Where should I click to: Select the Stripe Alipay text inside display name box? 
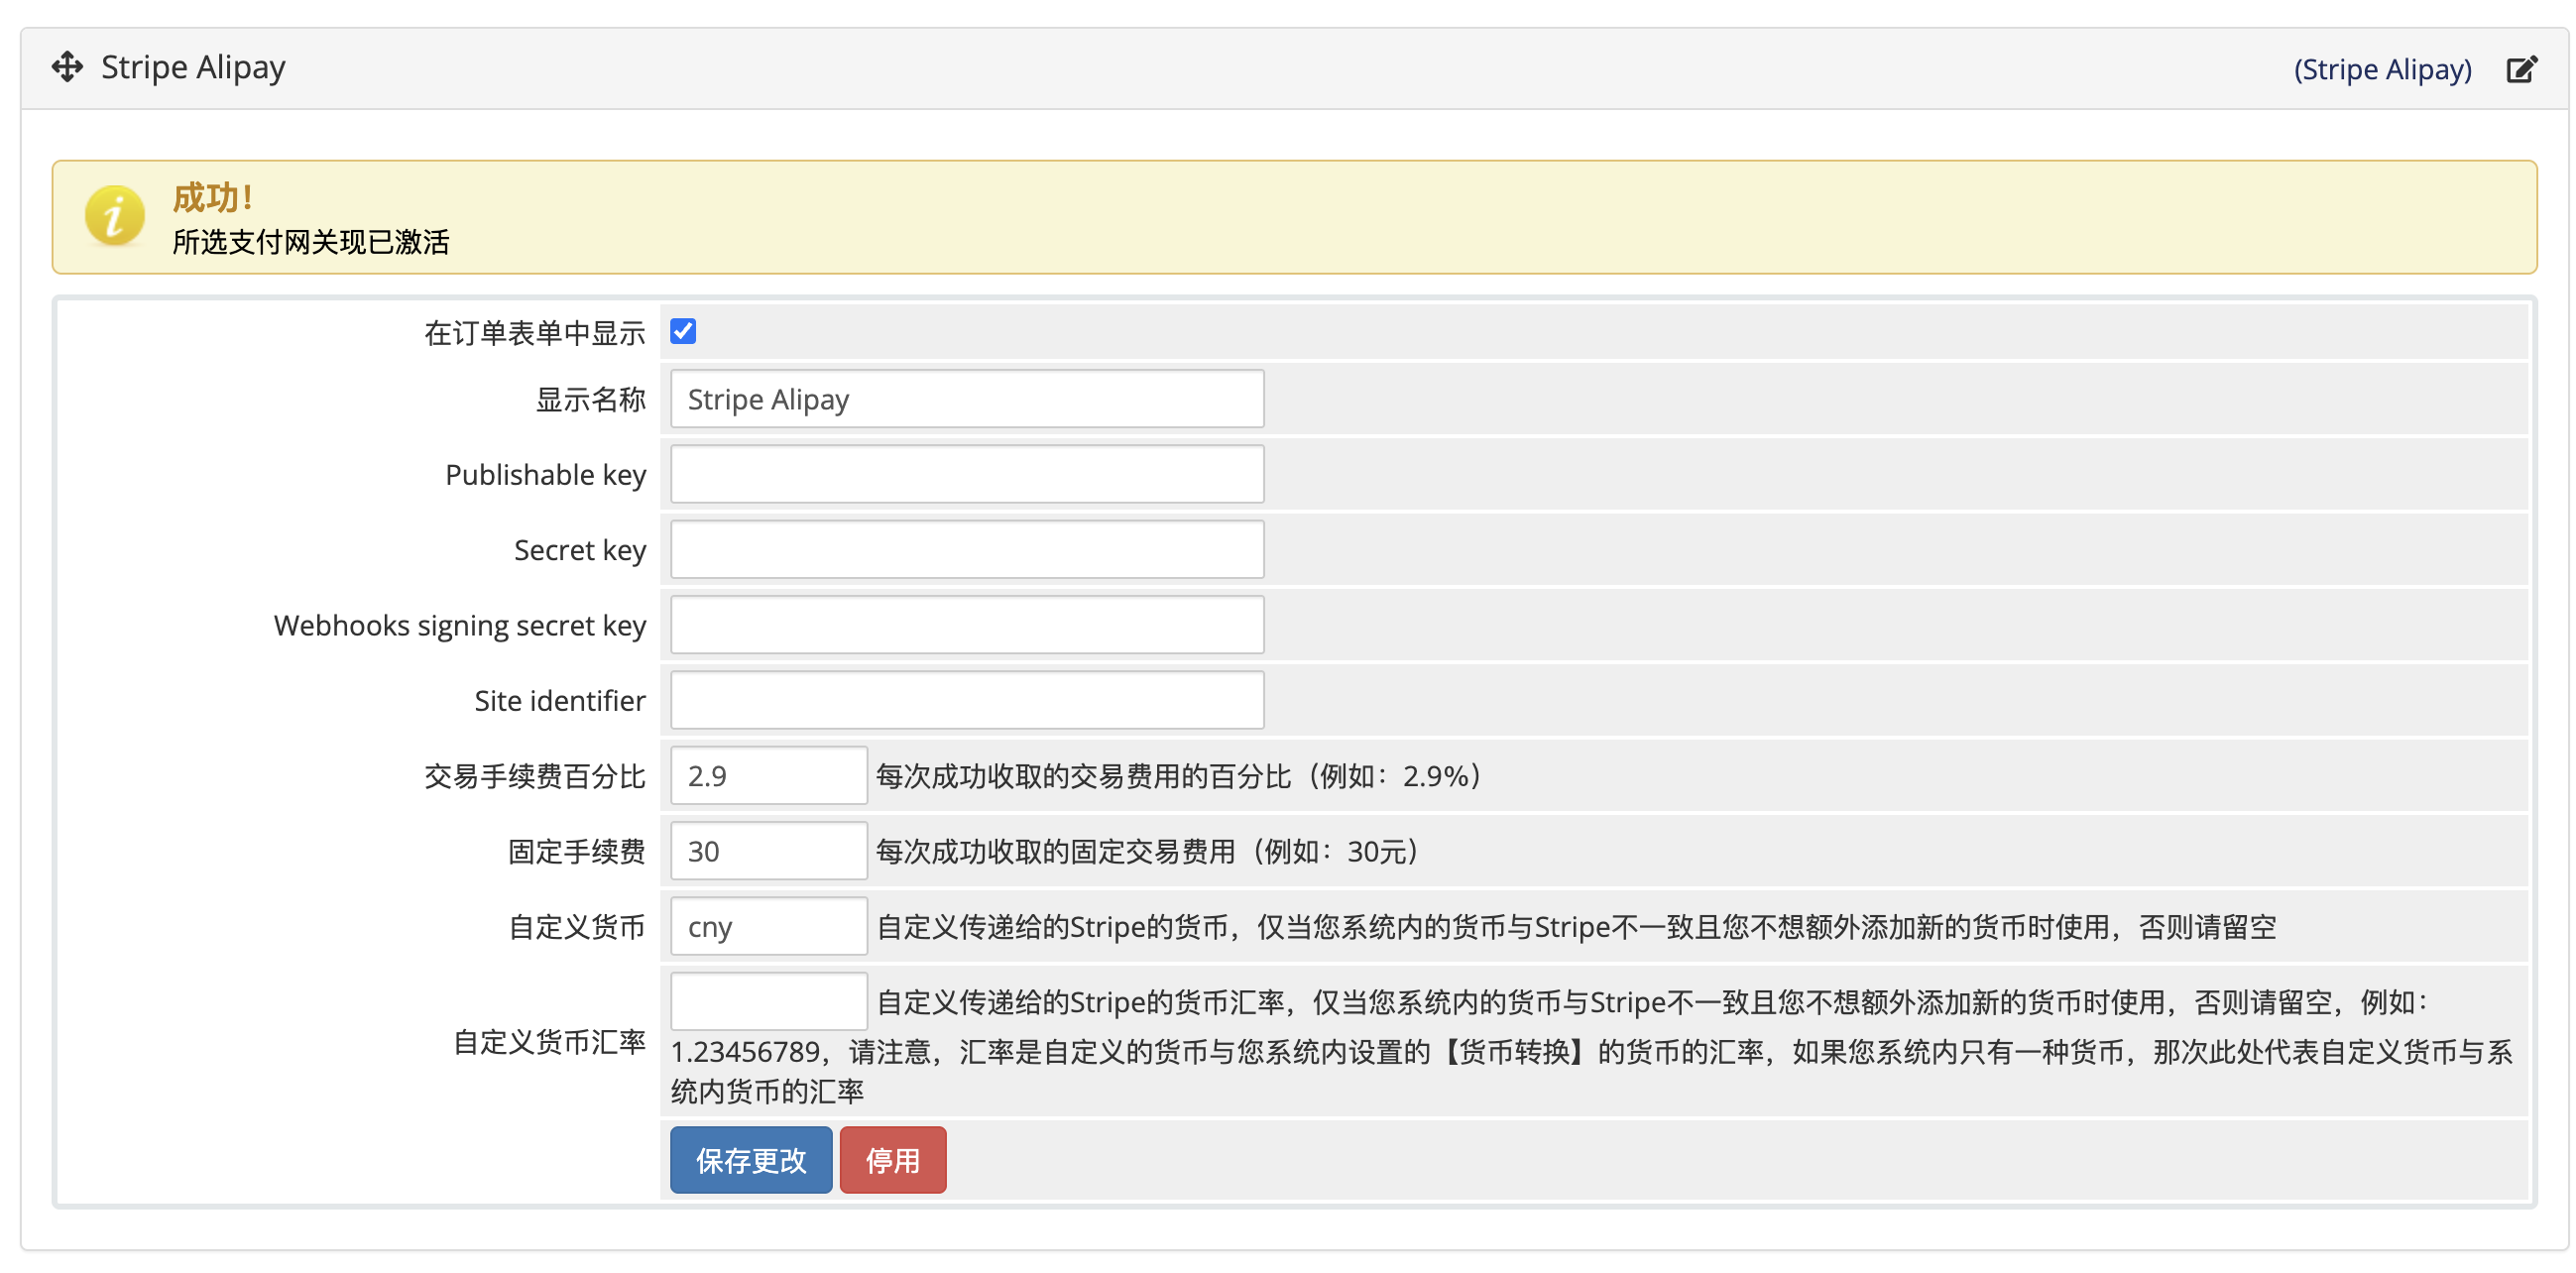(767, 399)
